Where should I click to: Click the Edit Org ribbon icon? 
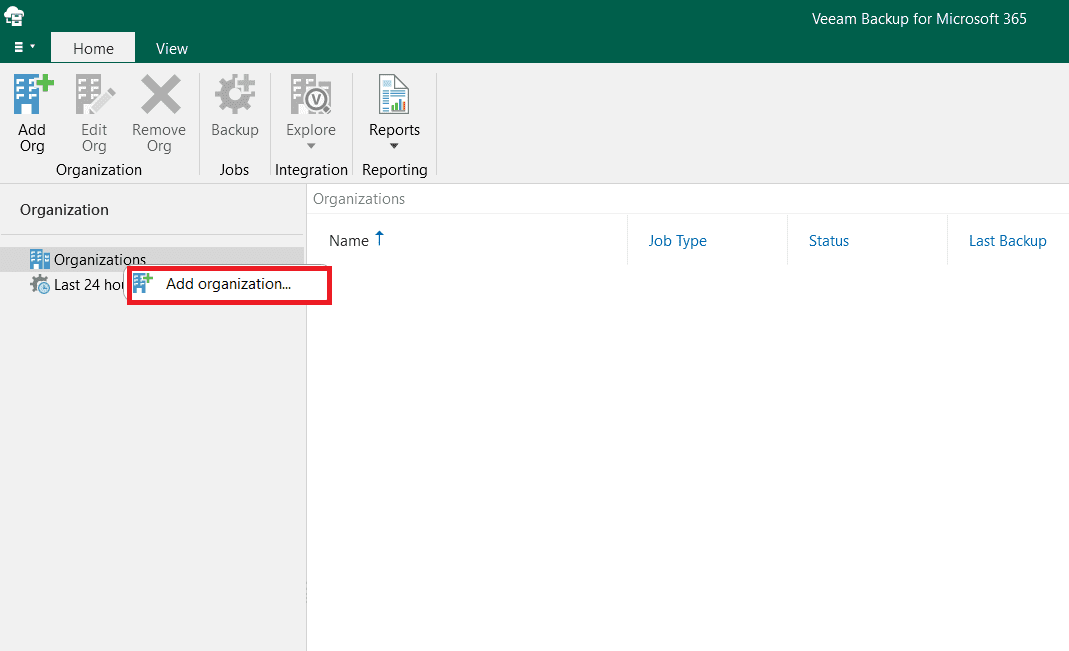95,94
